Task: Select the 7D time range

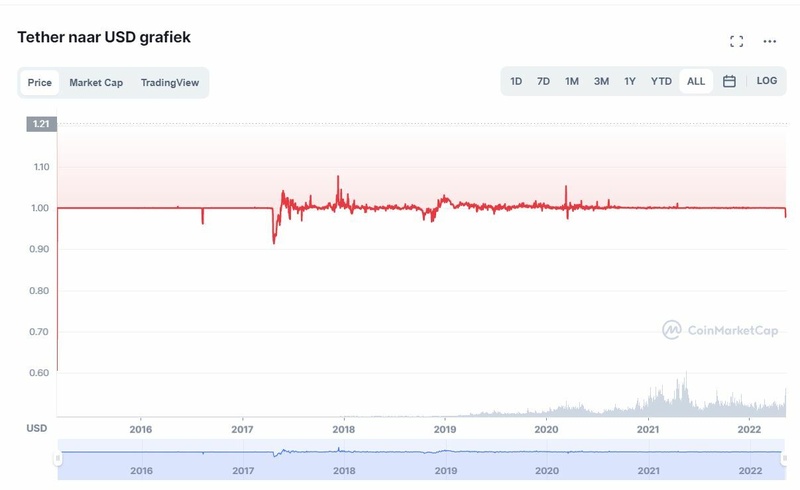Action: 543,81
